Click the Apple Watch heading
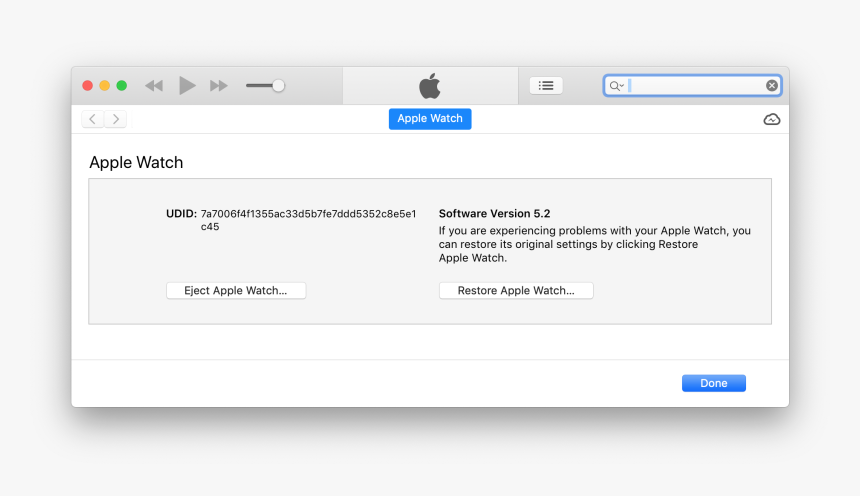The width and height of the screenshot is (860, 496). click(136, 162)
